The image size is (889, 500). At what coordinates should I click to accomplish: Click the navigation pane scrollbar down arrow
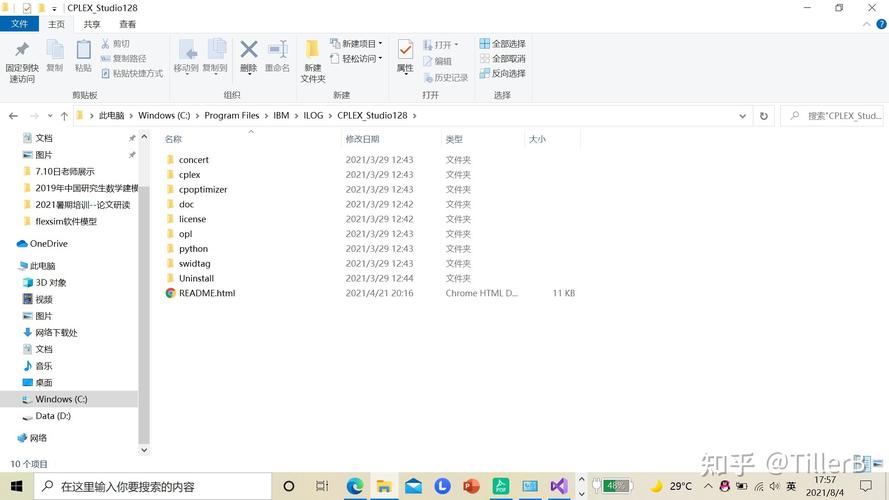pos(144,450)
